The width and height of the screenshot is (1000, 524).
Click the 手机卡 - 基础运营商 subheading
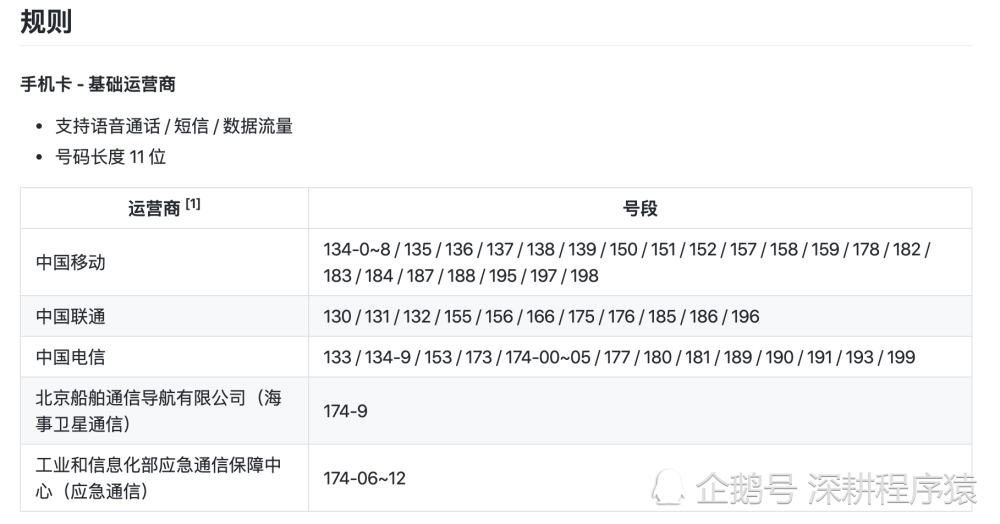click(x=98, y=84)
